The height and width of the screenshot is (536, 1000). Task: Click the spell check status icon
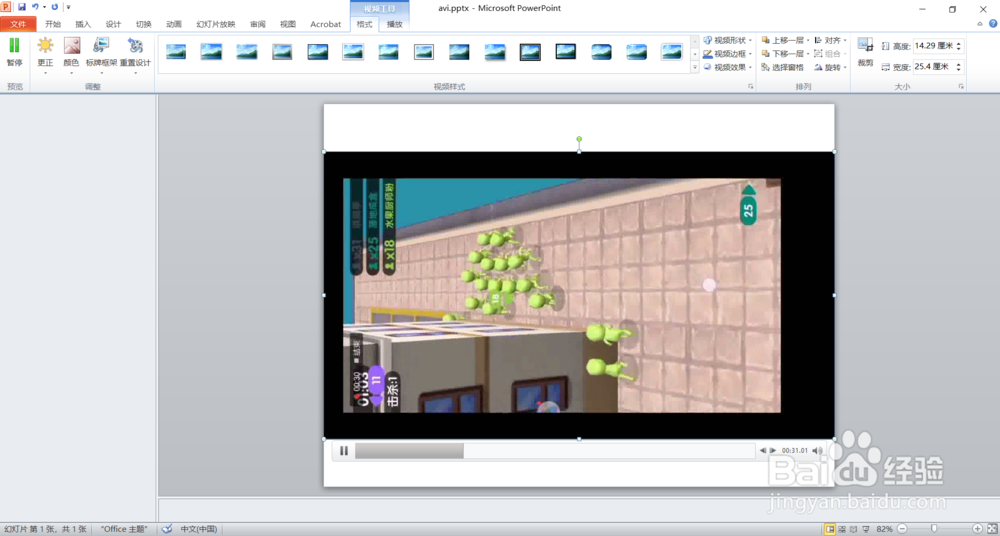coord(167,529)
